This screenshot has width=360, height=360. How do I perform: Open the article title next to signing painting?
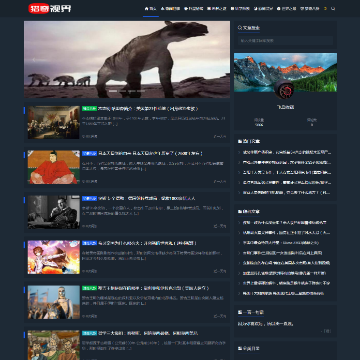click(x=148, y=109)
